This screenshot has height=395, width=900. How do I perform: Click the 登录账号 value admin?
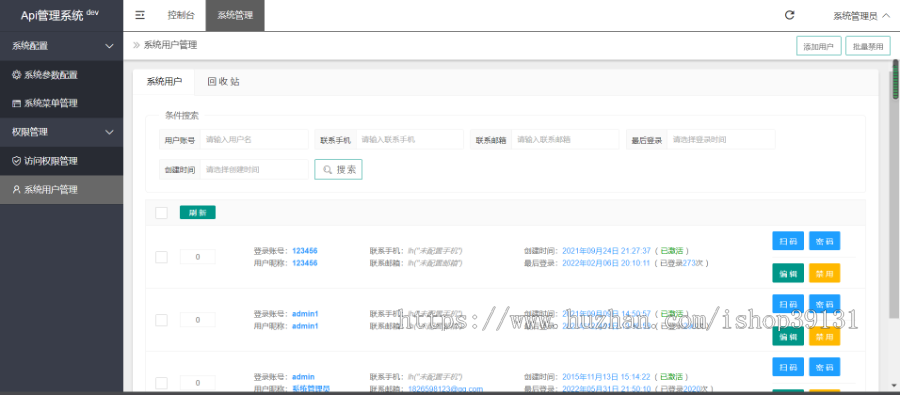click(x=303, y=377)
